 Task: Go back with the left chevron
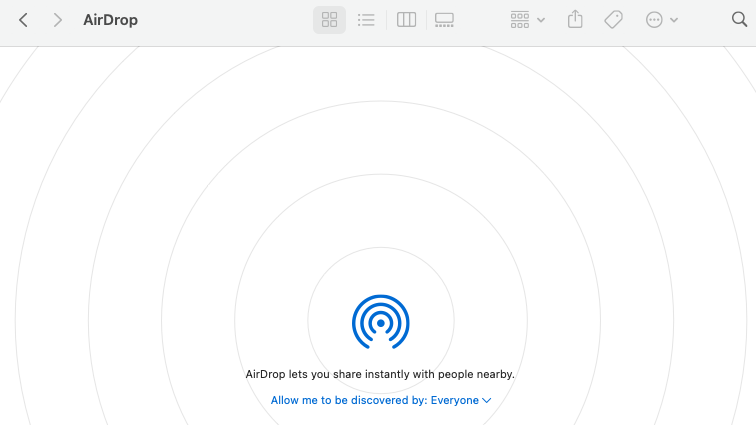(23, 20)
